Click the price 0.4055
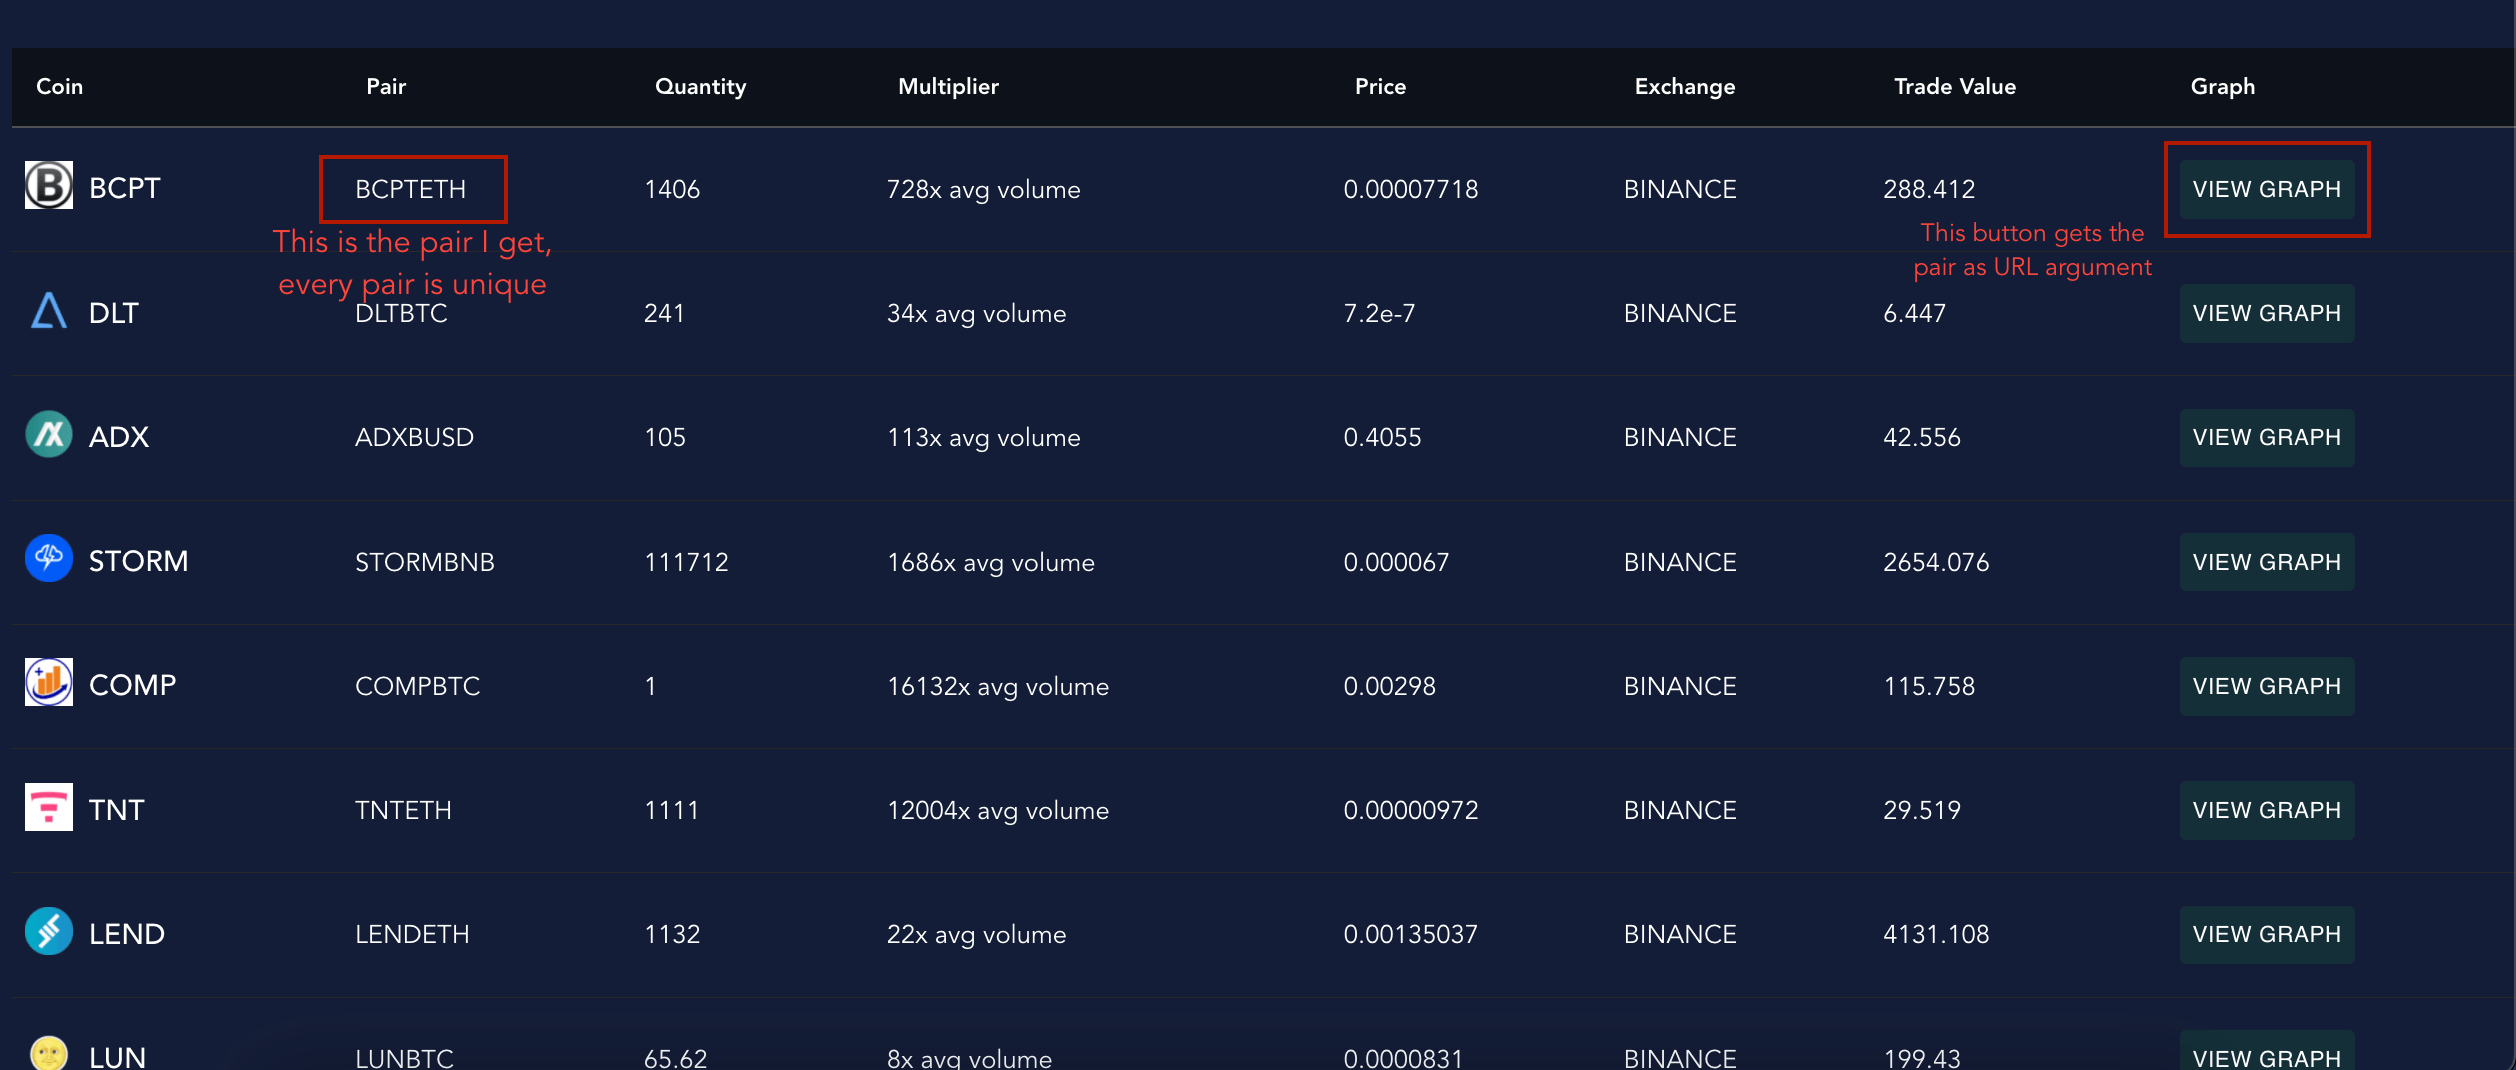This screenshot has height=1070, width=2516. 1383,437
